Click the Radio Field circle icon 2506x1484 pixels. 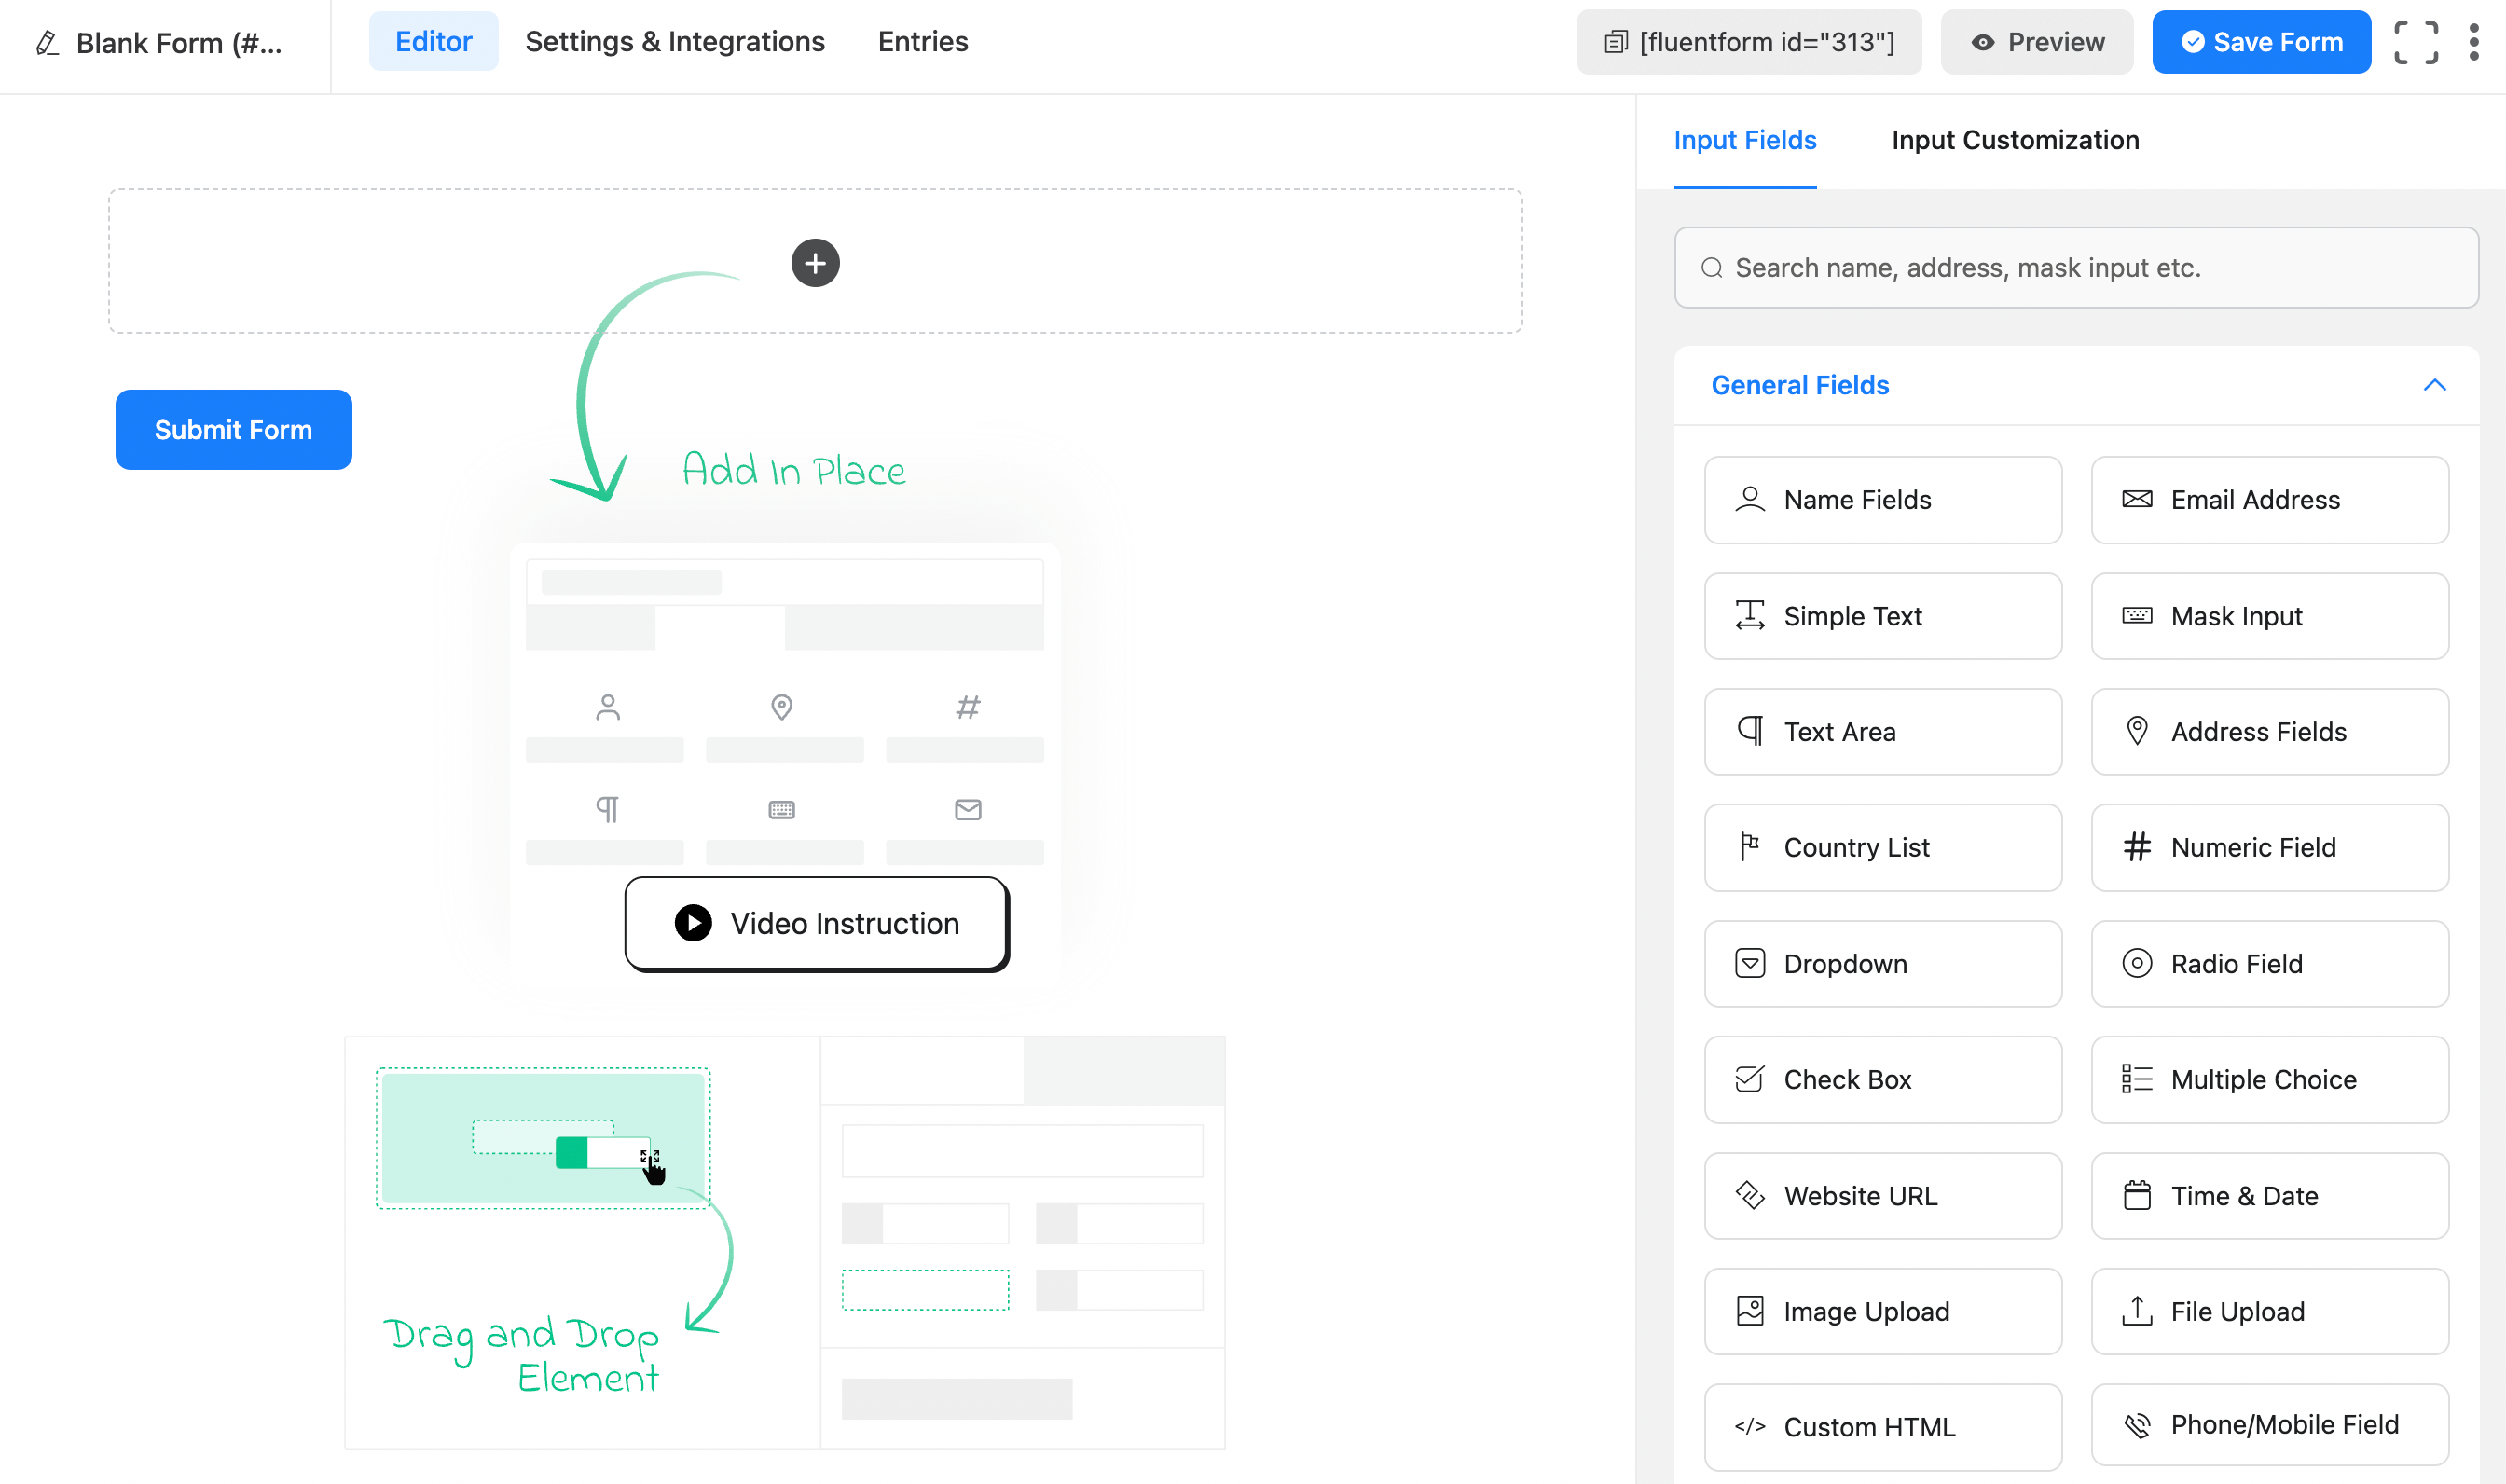tap(2137, 963)
